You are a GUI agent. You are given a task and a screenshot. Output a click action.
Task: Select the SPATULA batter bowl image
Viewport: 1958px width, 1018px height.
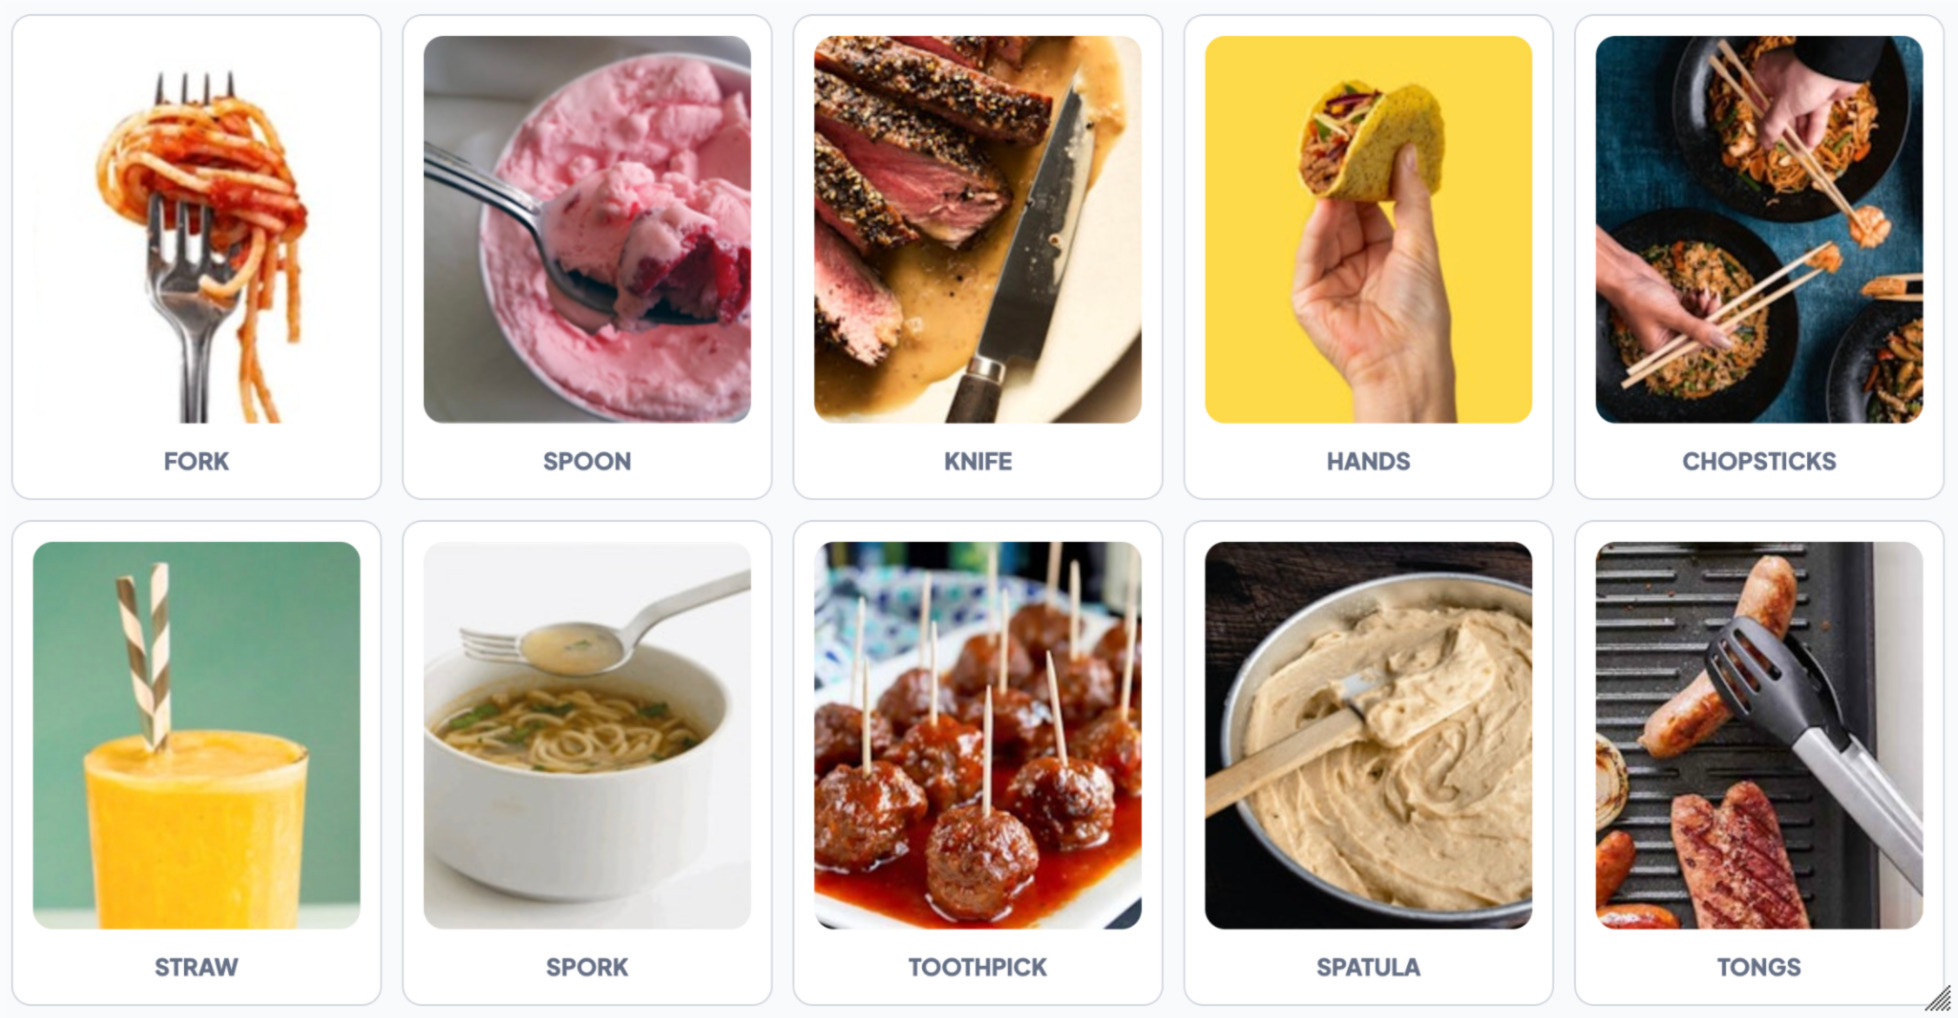coord(1368,735)
